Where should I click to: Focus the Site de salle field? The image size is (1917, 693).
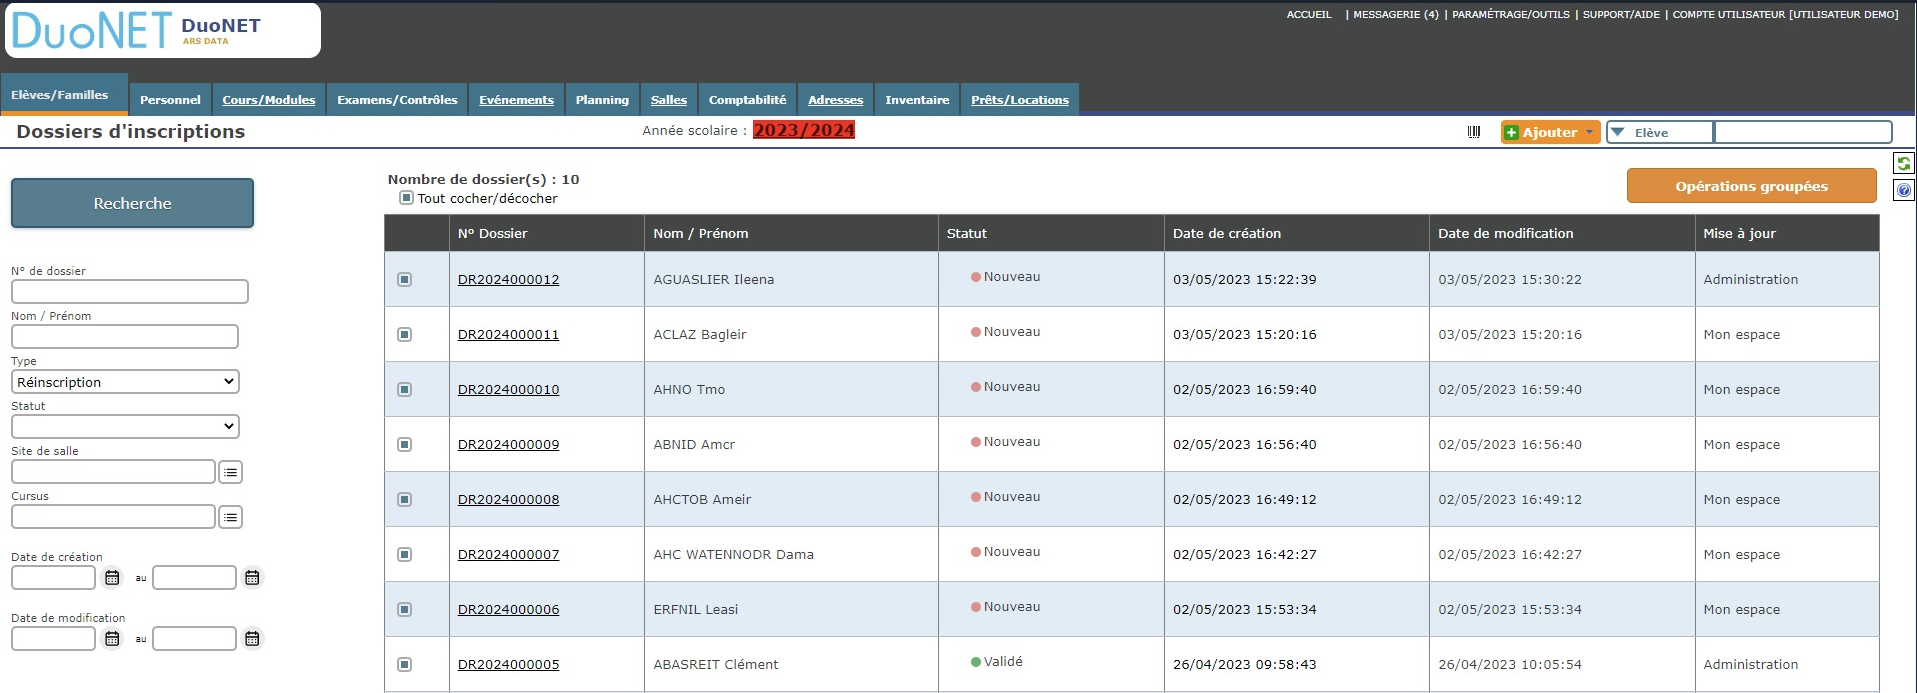113,471
